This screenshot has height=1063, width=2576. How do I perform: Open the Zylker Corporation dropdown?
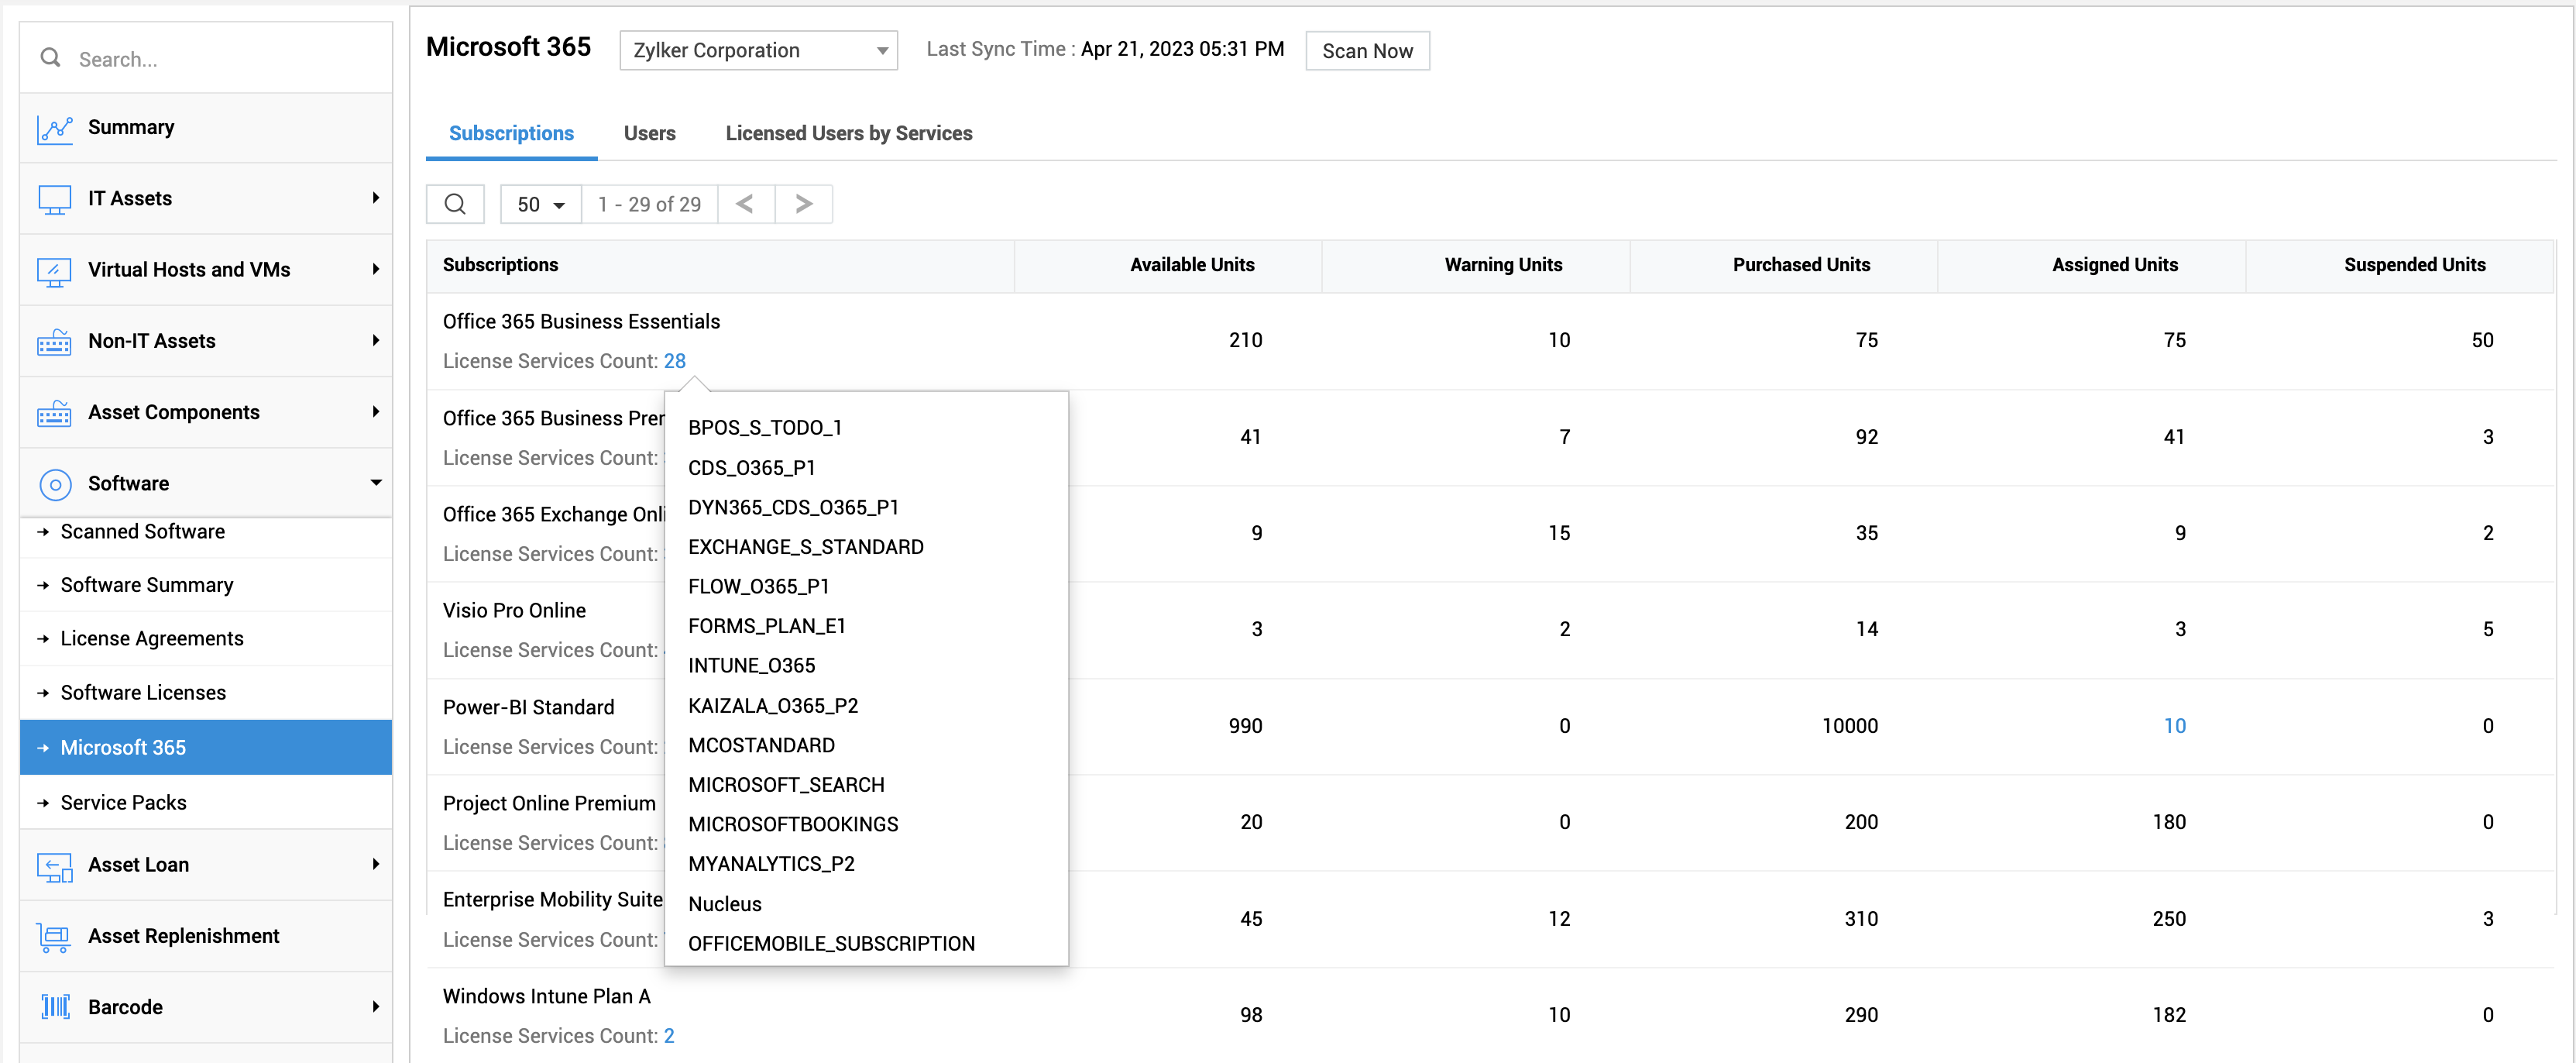point(758,50)
